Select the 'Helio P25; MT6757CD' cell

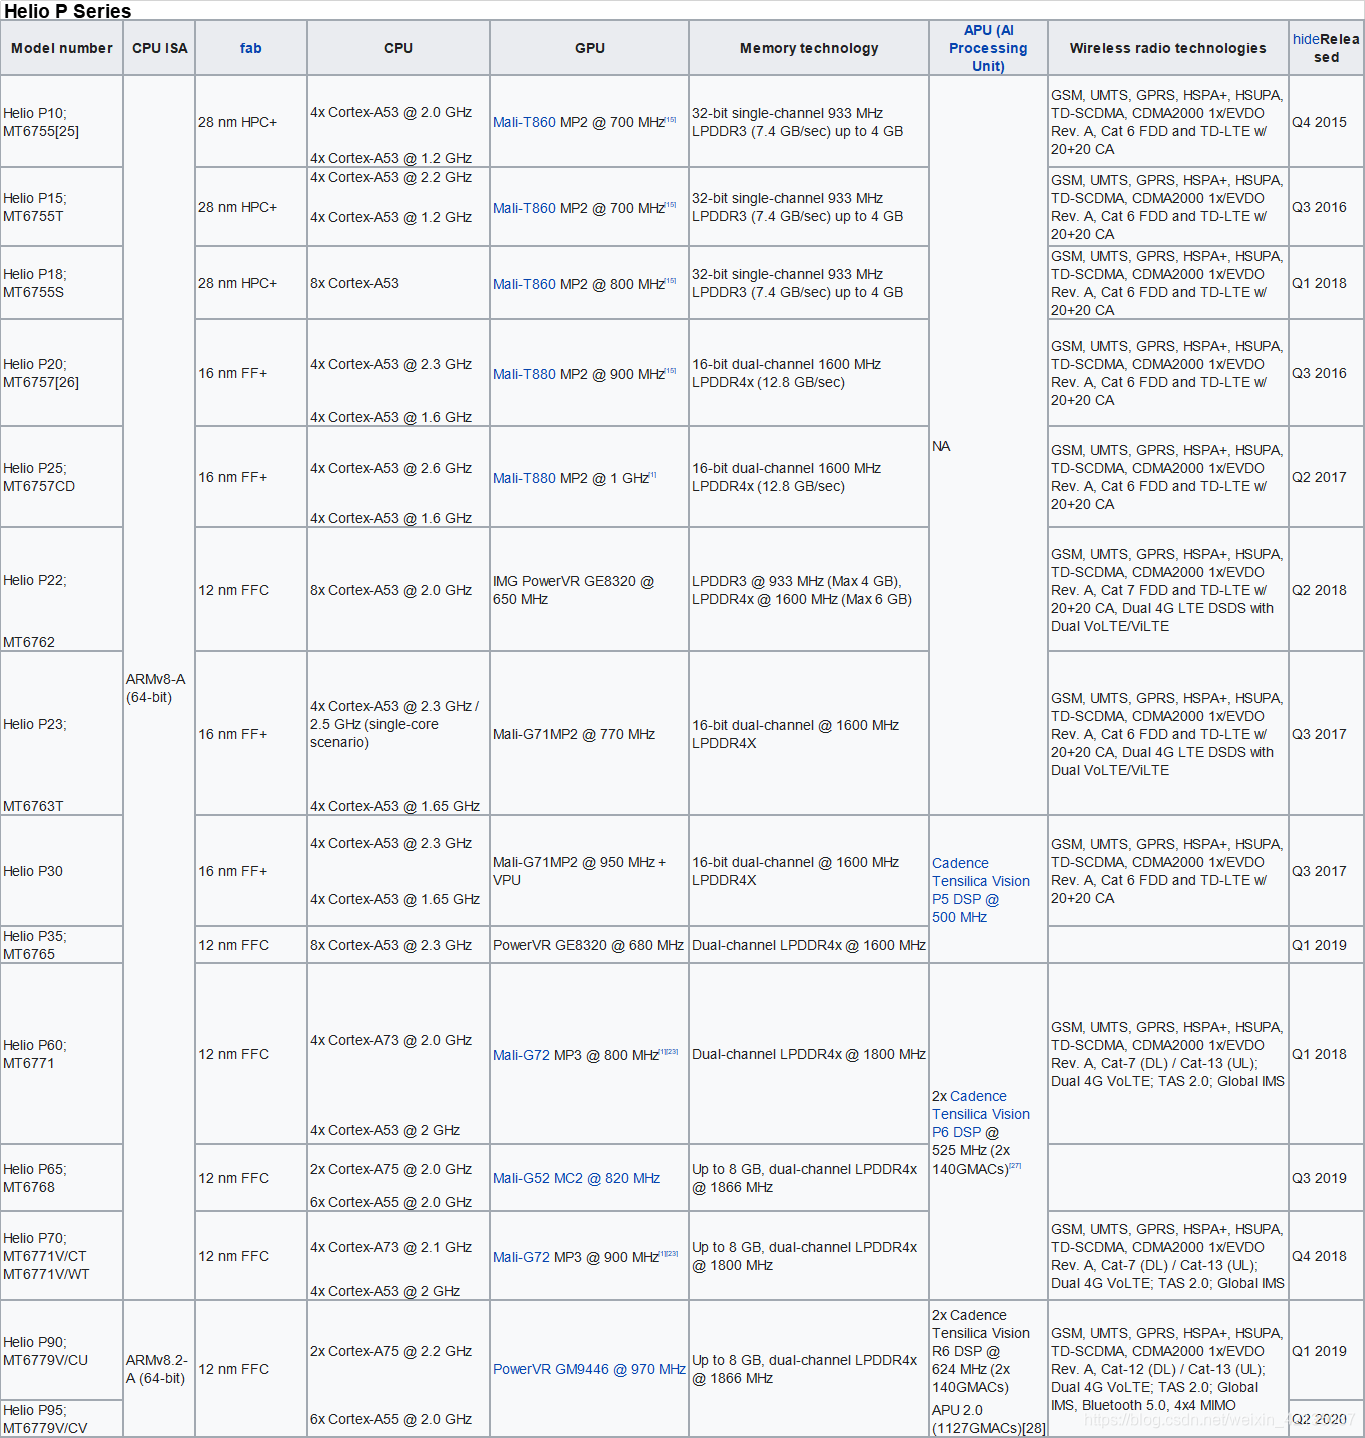tap(62, 477)
